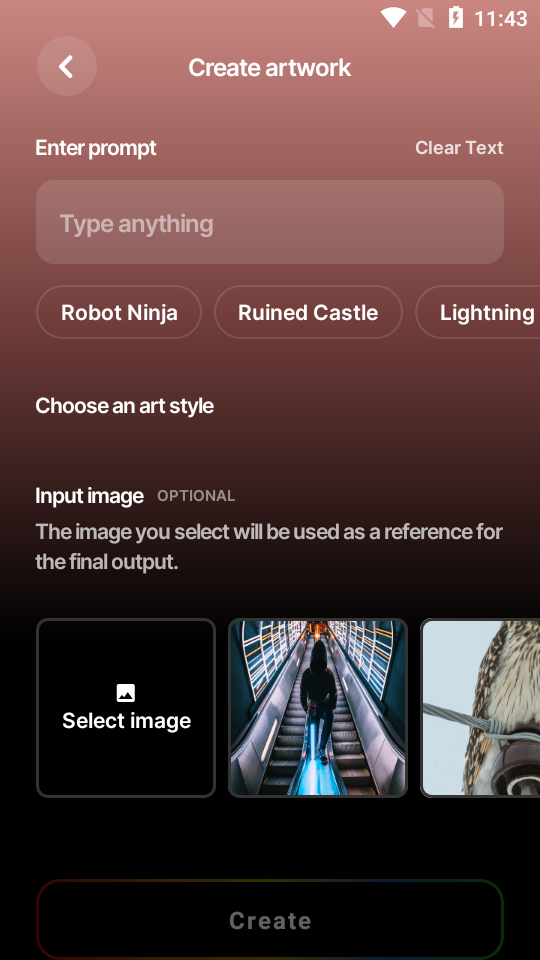Click the Create artwork title
The width and height of the screenshot is (540, 960).
(x=270, y=67)
